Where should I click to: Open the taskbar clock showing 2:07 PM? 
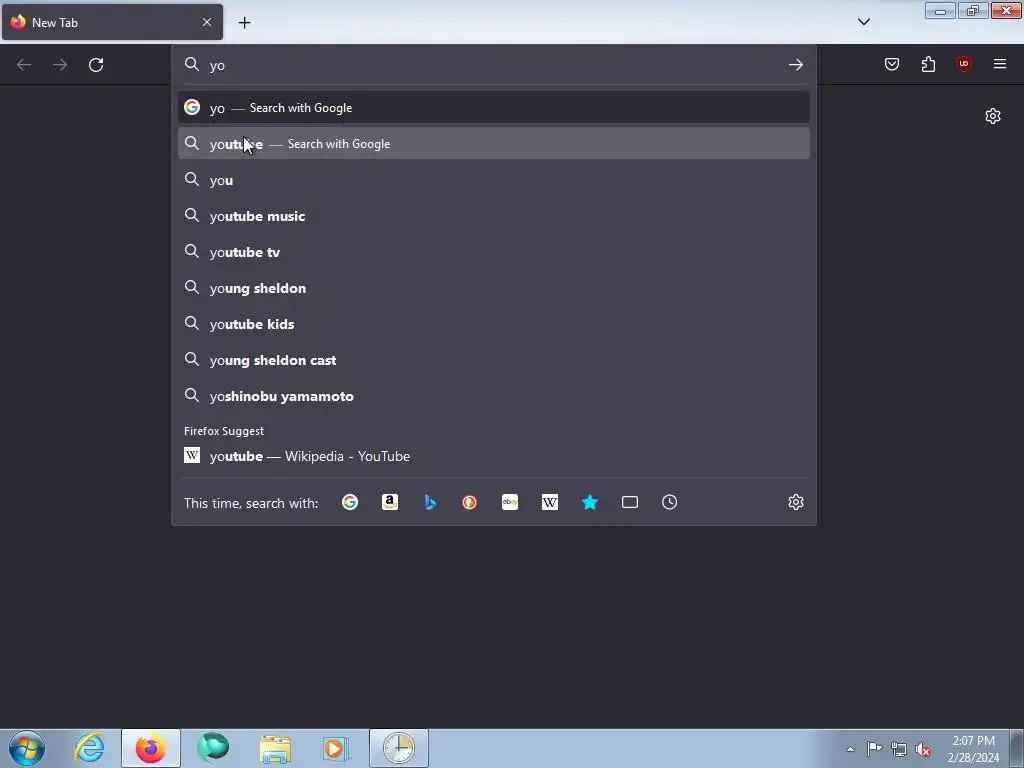tap(973, 749)
